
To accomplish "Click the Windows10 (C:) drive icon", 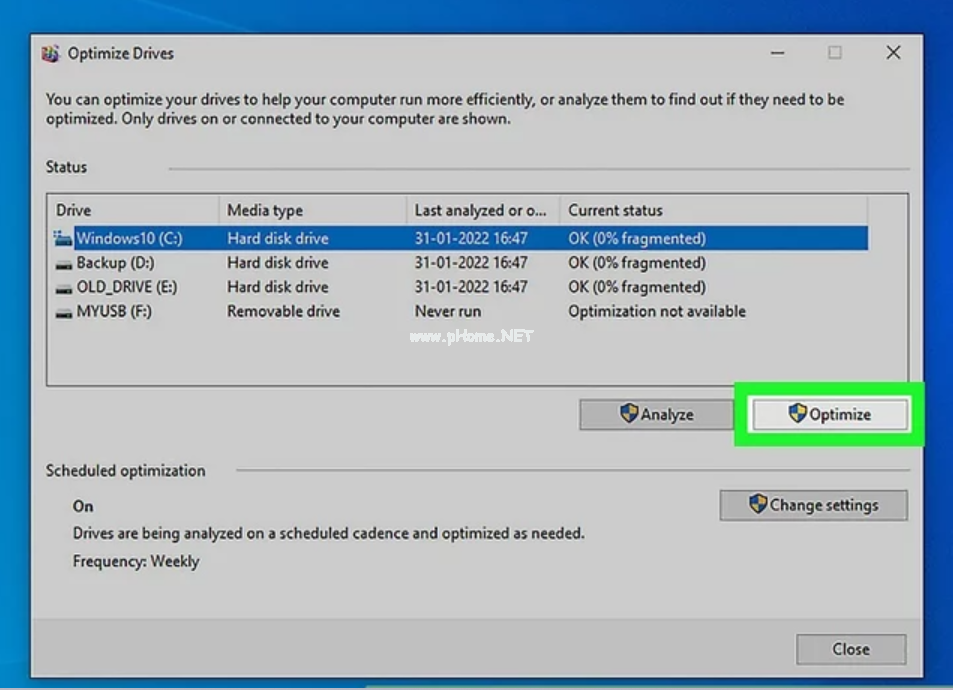I will pos(63,239).
